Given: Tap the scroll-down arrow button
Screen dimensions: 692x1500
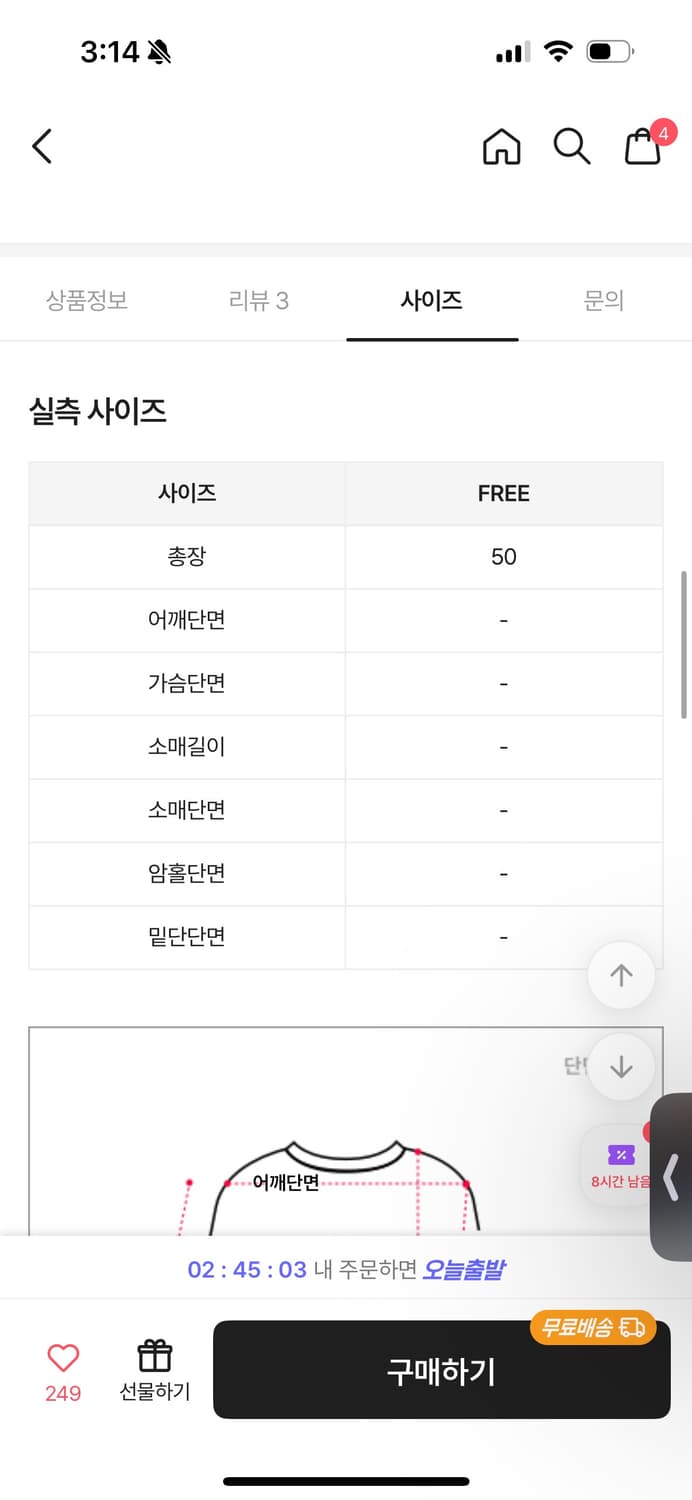Looking at the screenshot, I should (621, 1067).
